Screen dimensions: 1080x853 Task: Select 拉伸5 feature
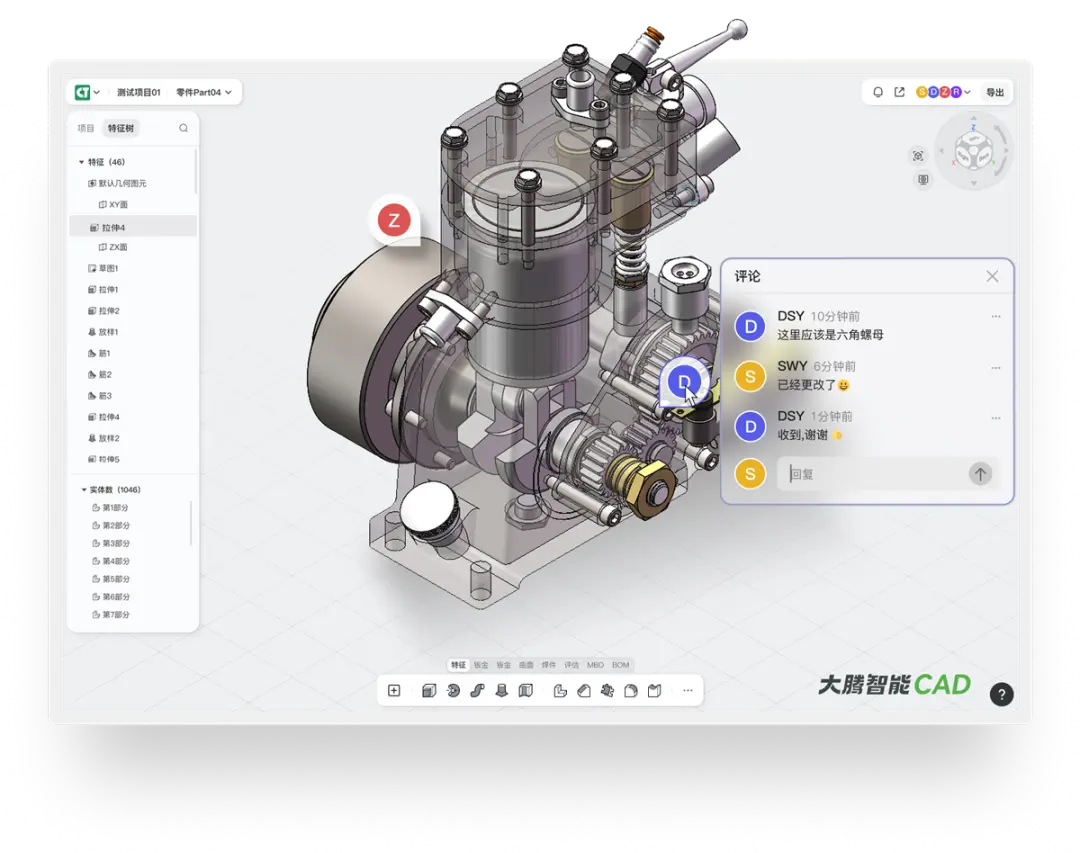tap(103, 459)
